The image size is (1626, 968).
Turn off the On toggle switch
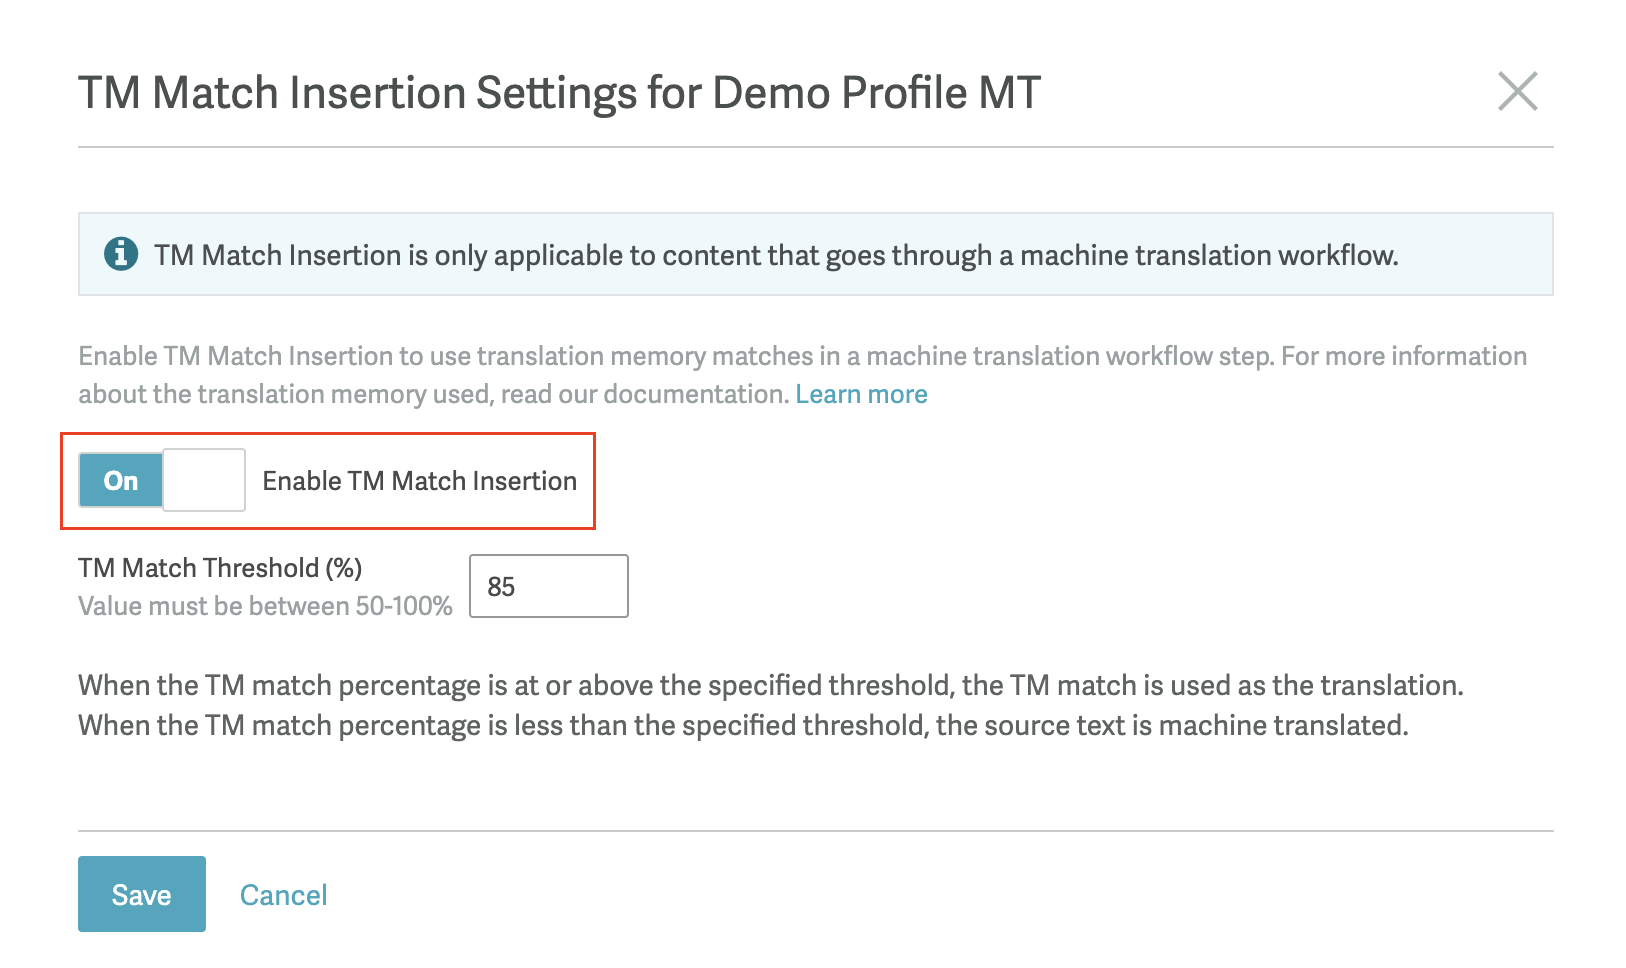(x=162, y=480)
